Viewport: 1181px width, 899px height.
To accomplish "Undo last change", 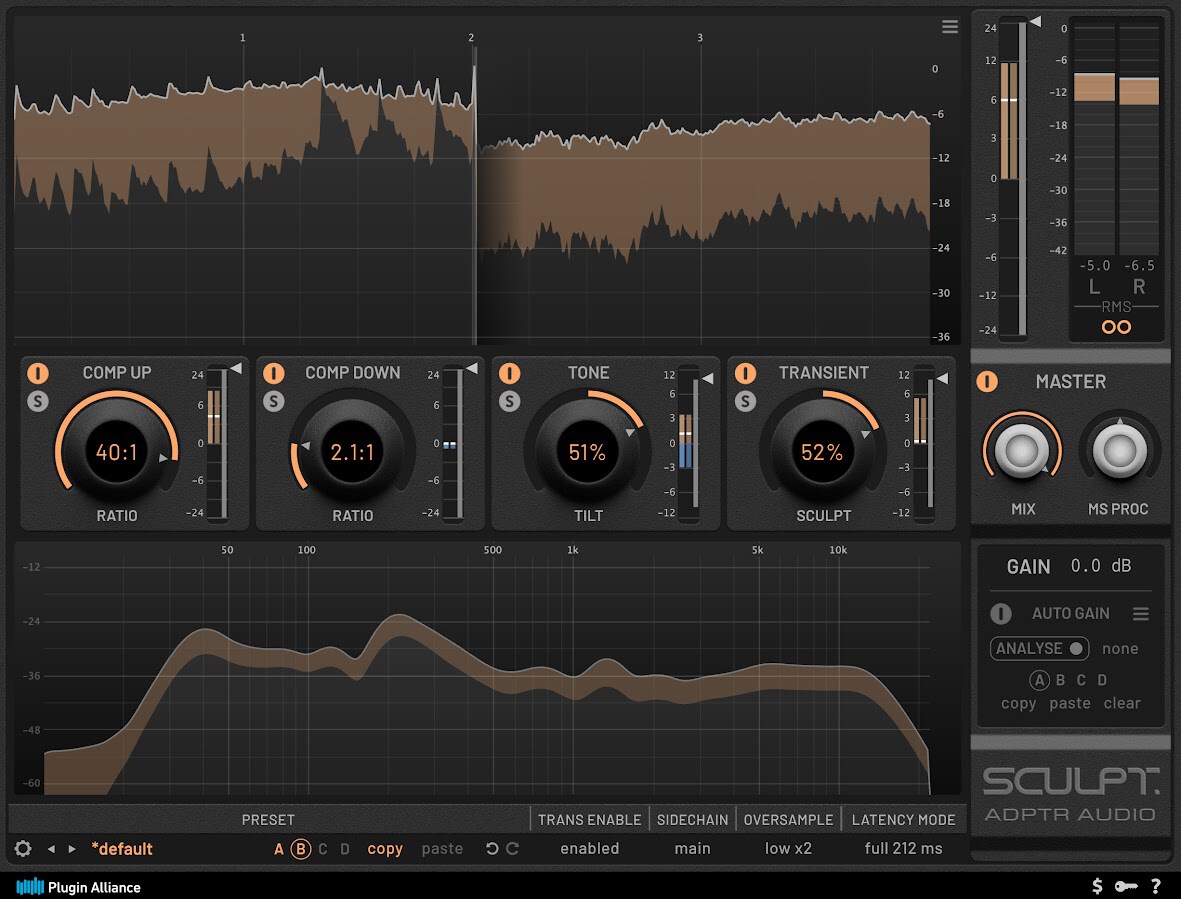I will coord(492,849).
